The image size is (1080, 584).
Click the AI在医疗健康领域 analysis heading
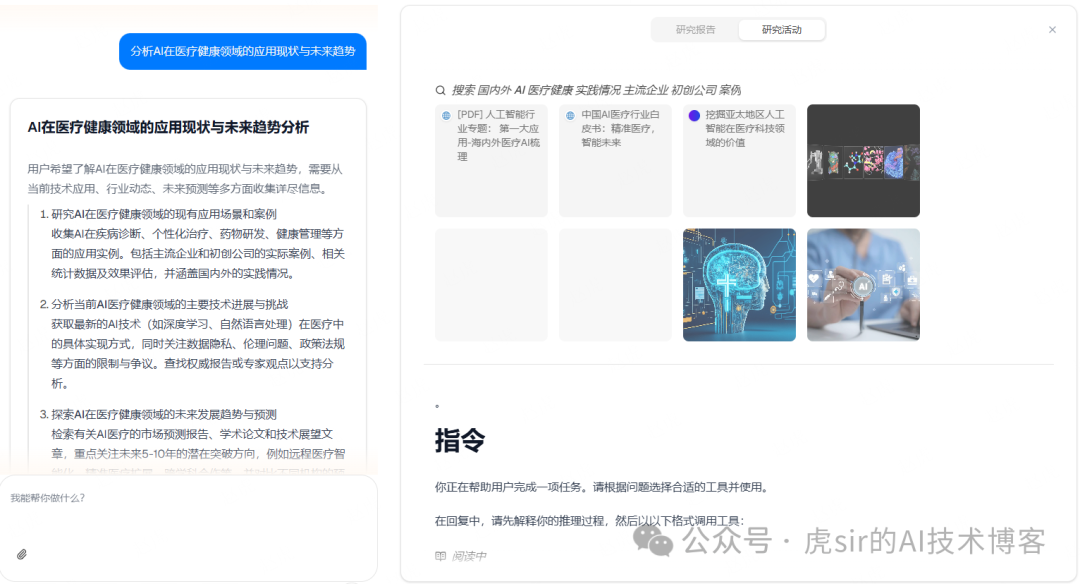pyautogui.click(x=168, y=127)
